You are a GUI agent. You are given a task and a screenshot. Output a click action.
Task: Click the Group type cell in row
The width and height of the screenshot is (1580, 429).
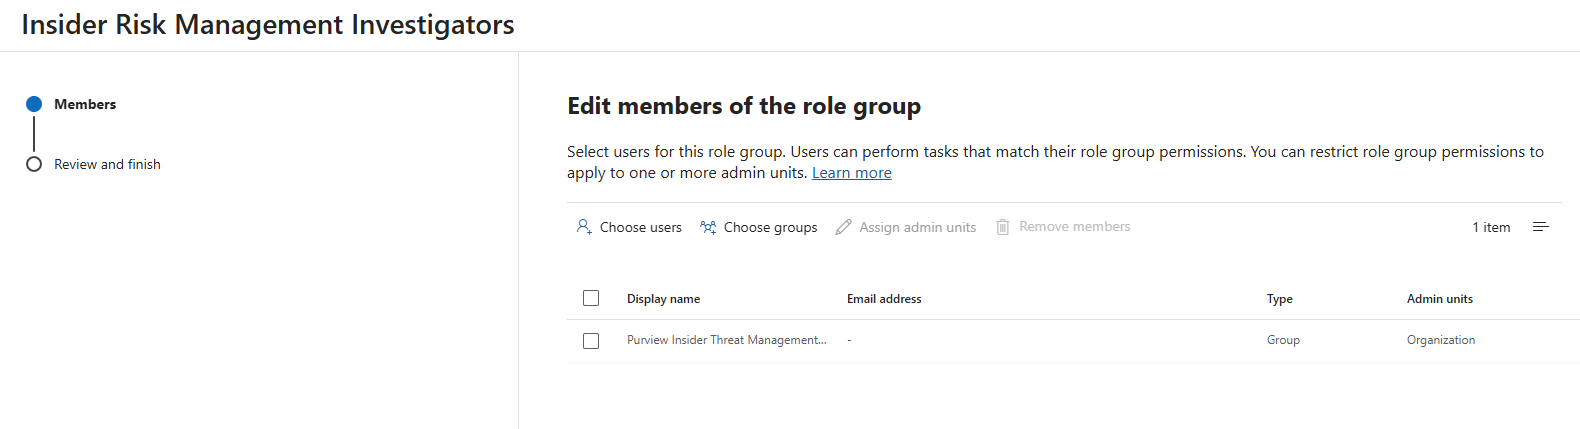pos(1283,340)
